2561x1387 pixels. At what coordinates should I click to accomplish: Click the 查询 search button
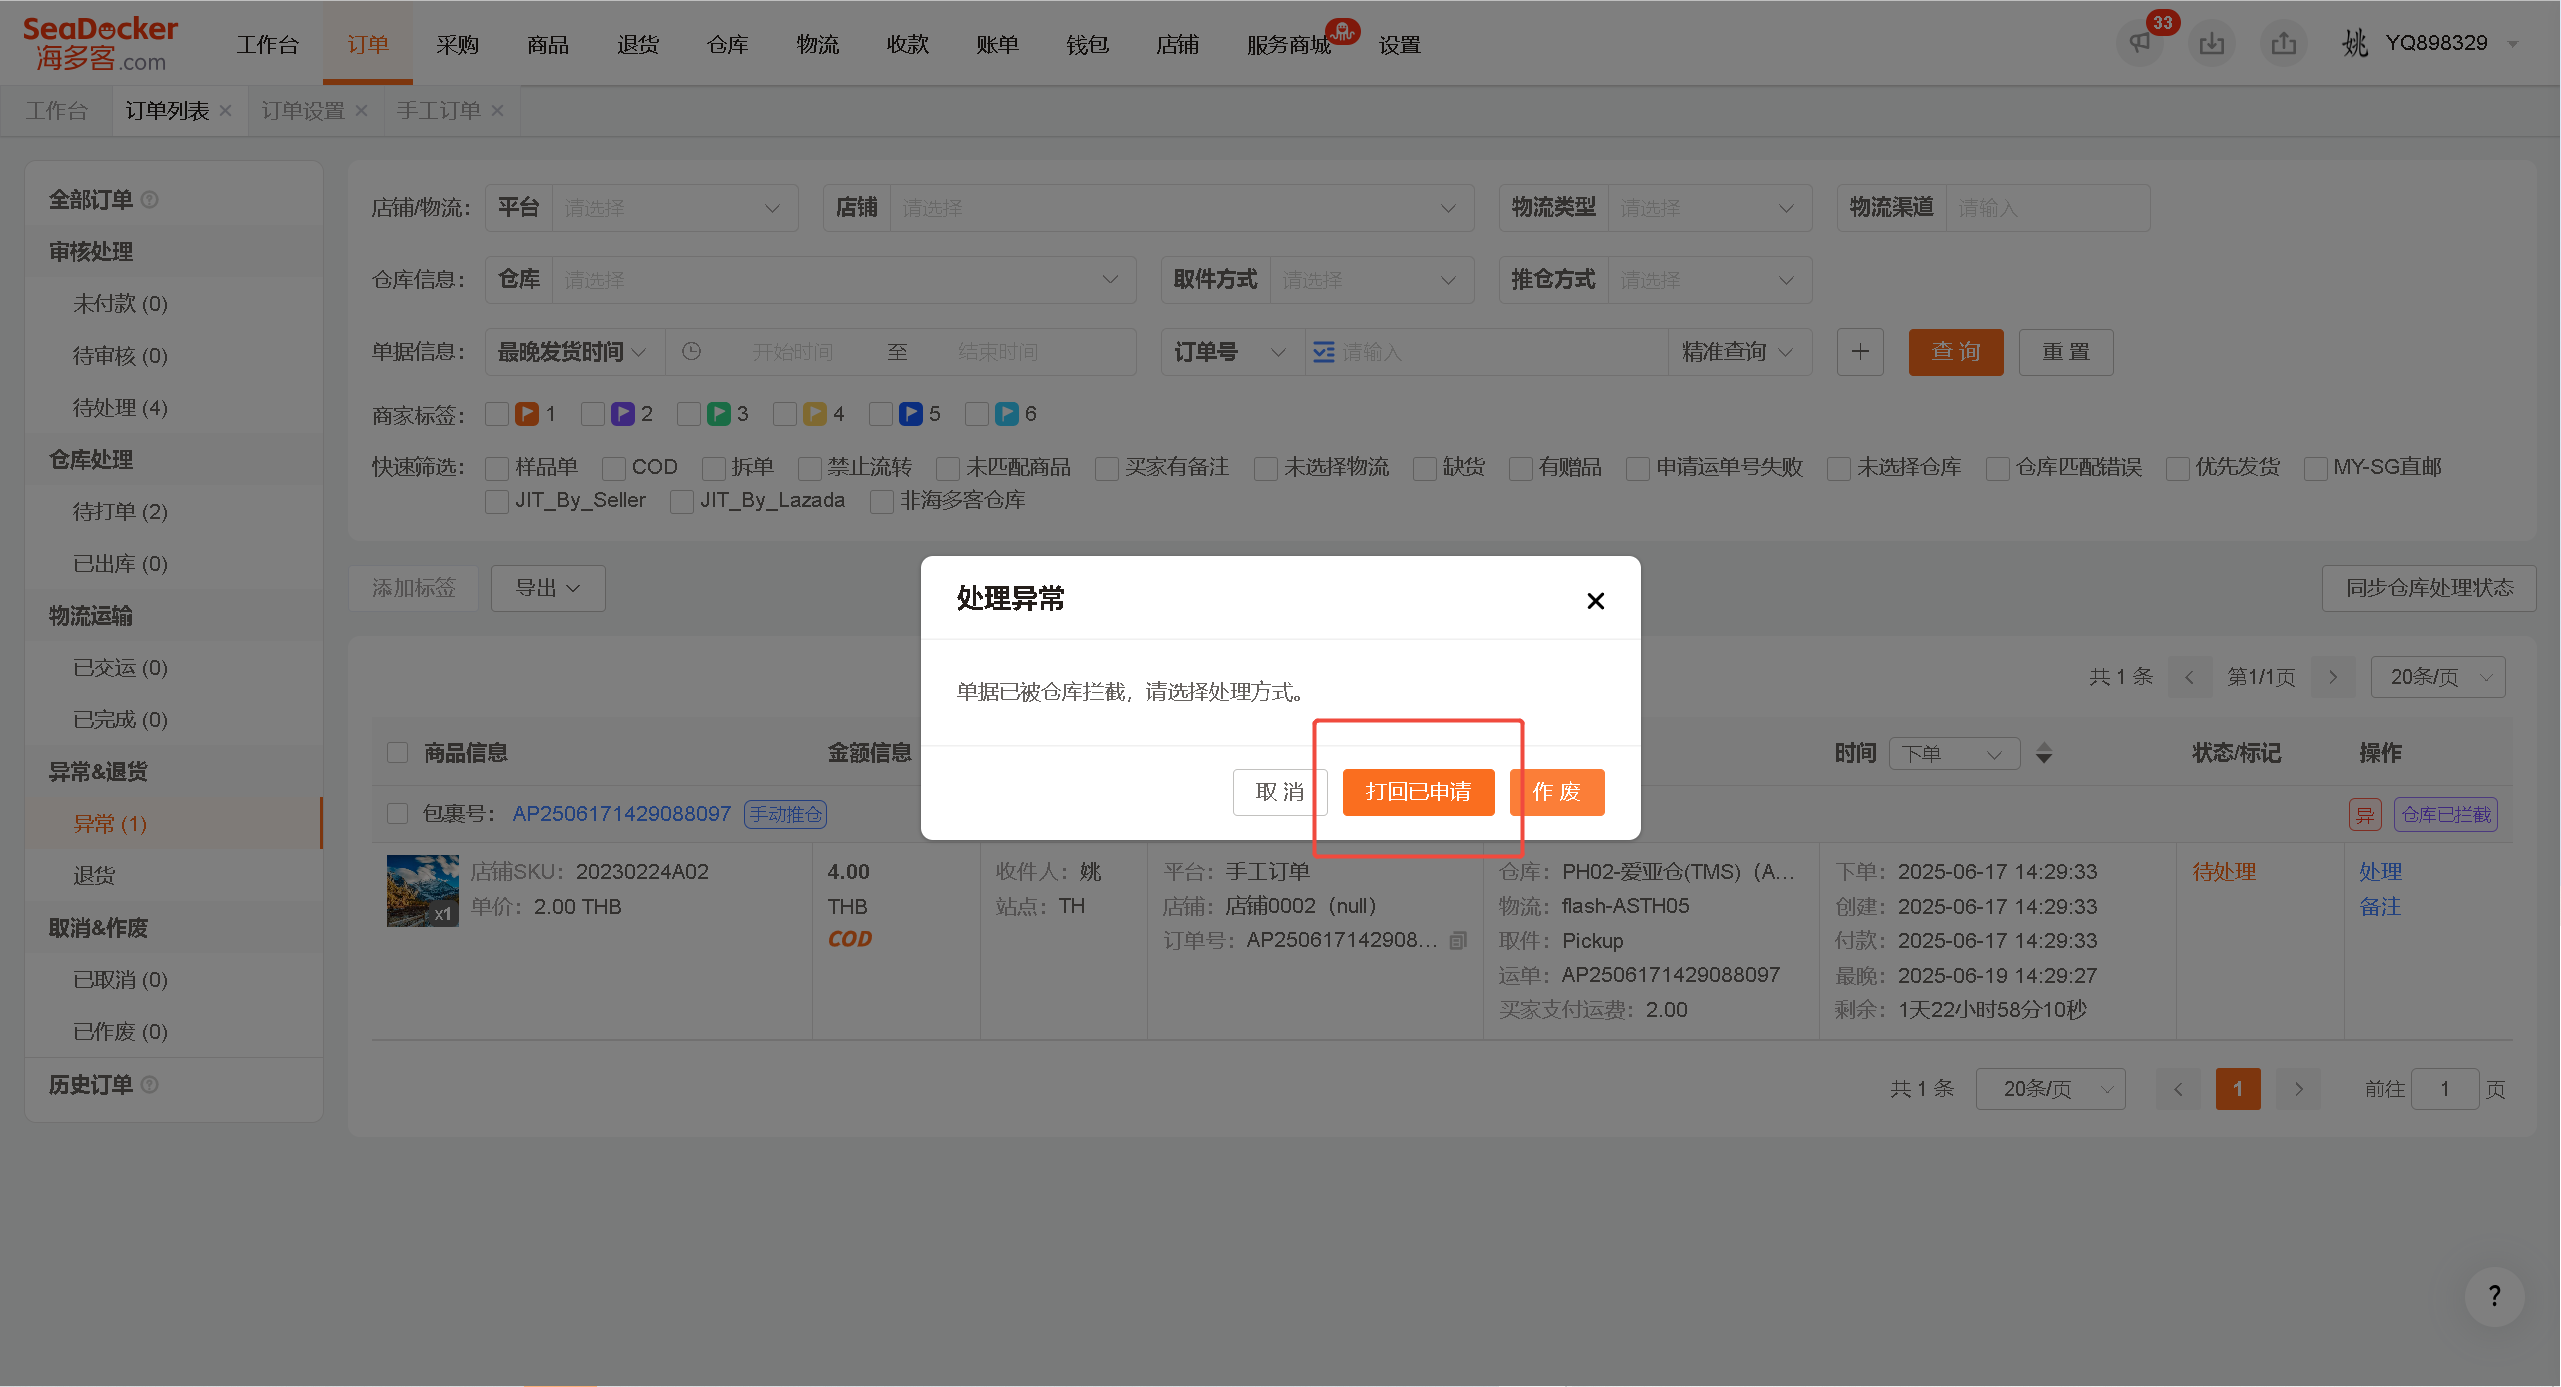coord(1956,352)
